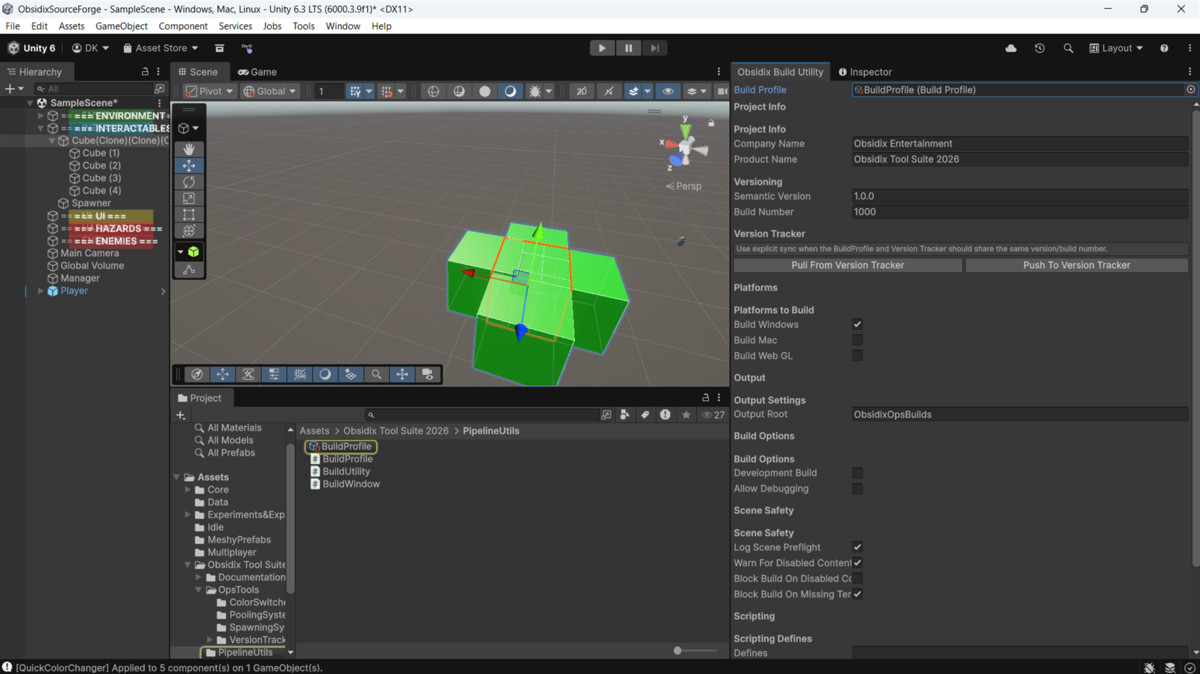
Task: Collapse the SampleScene node in Hierarchy
Action: click(30, 103)
